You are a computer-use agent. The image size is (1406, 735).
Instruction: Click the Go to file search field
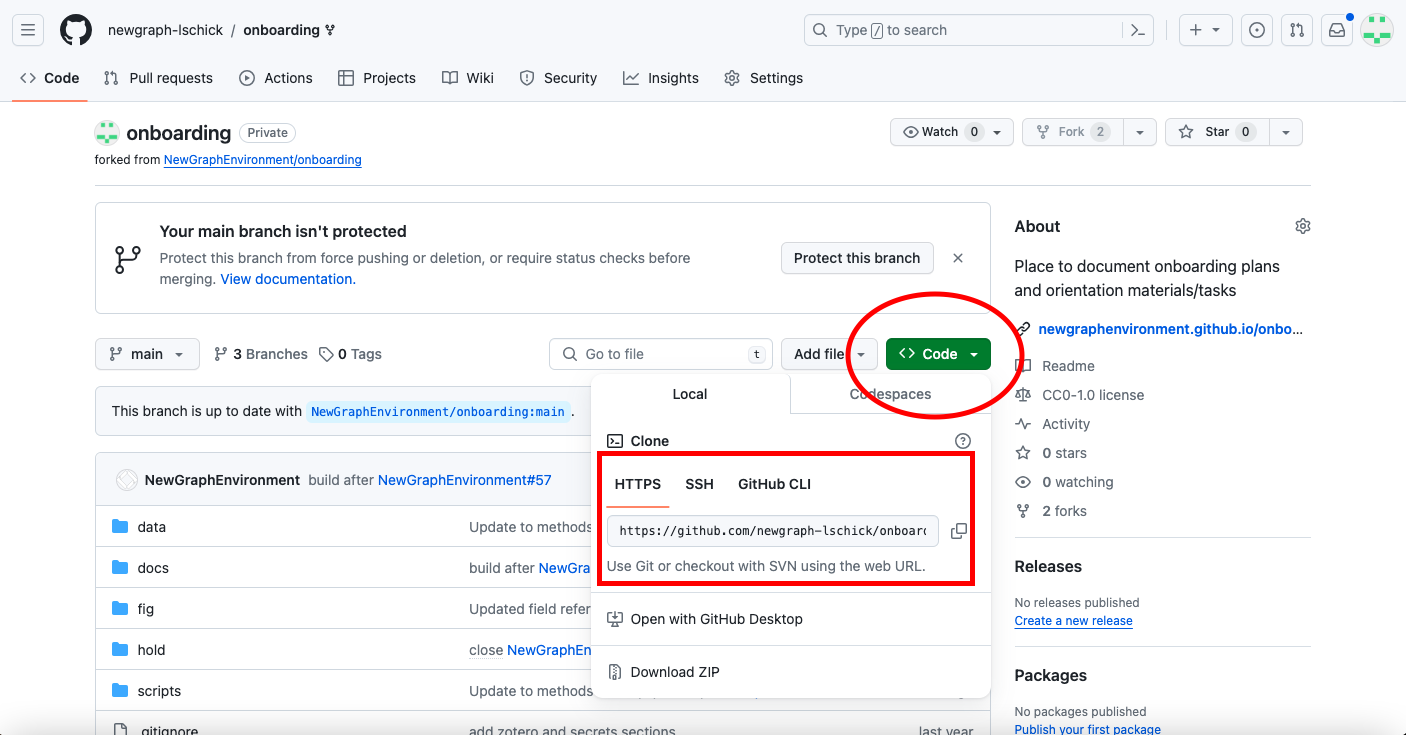pyautogui.click(x=661, y=354)
